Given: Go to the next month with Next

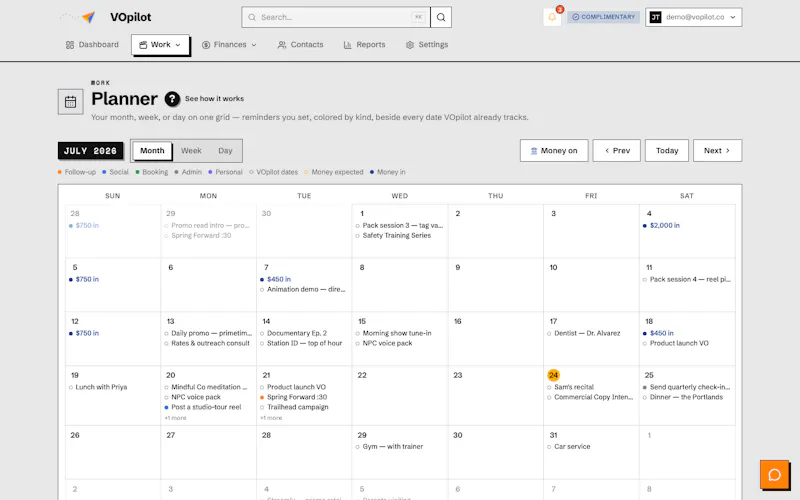Looking at the screenshot, I should coord(717,151).
